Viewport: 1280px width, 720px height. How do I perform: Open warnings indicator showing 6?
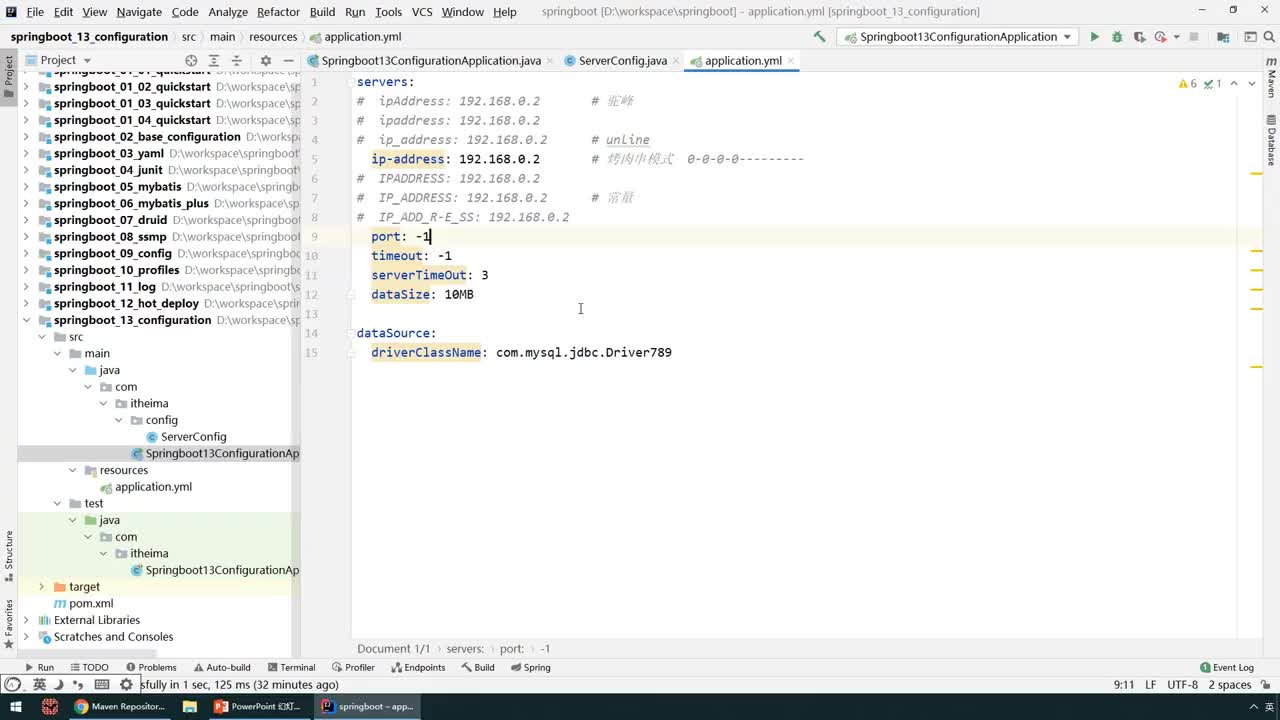(1188, 84)
